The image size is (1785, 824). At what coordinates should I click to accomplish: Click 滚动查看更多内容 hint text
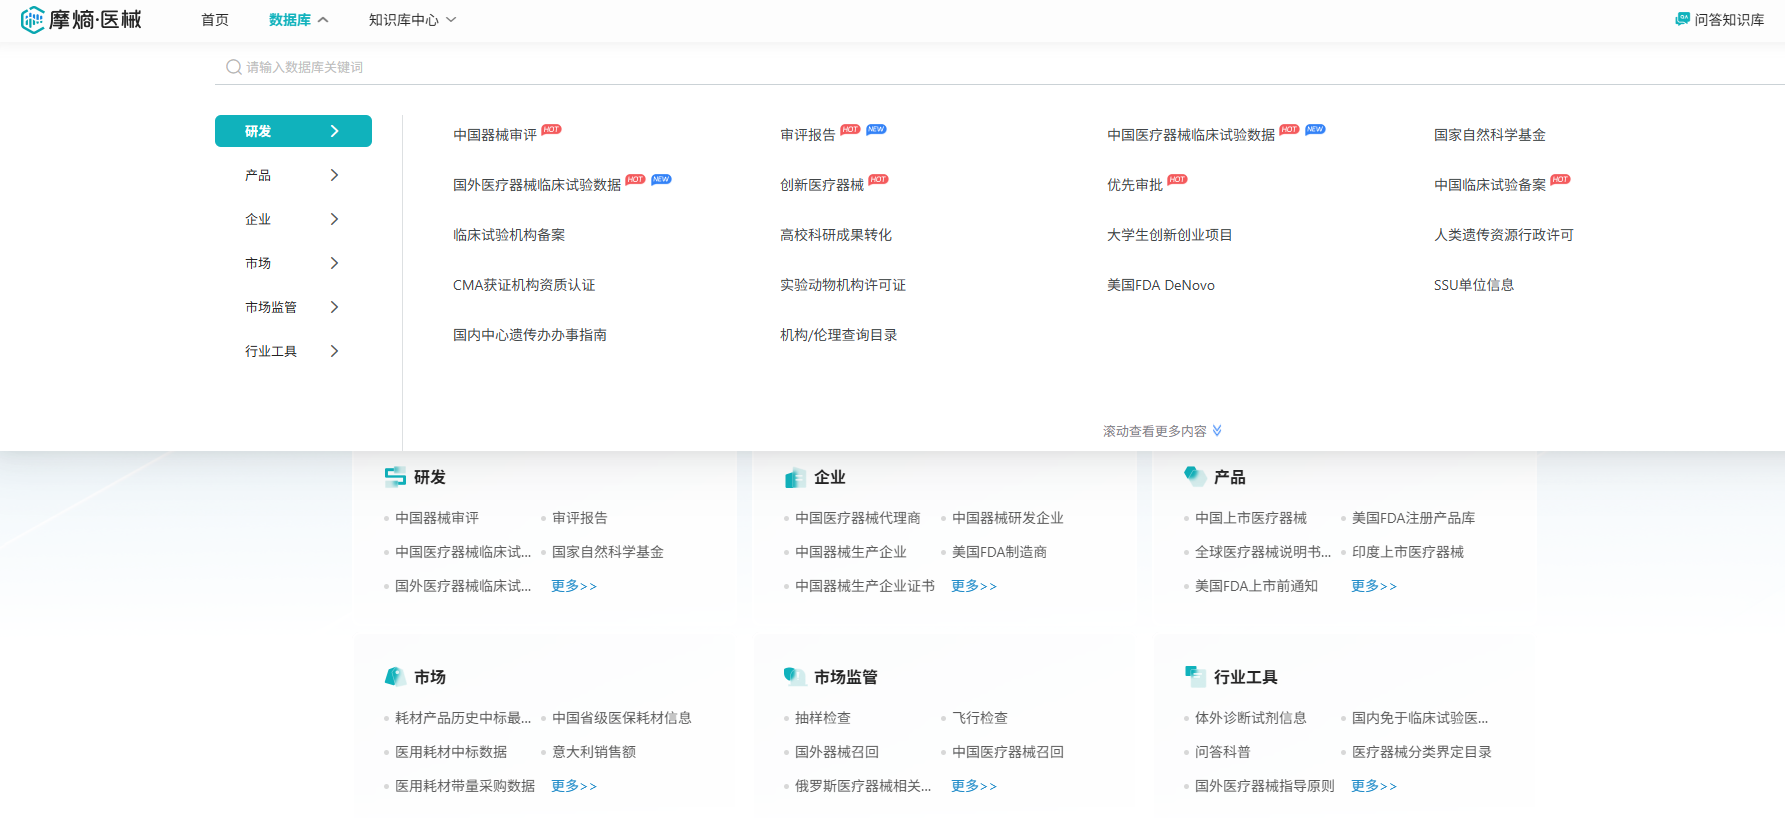tap(1155, 431)
